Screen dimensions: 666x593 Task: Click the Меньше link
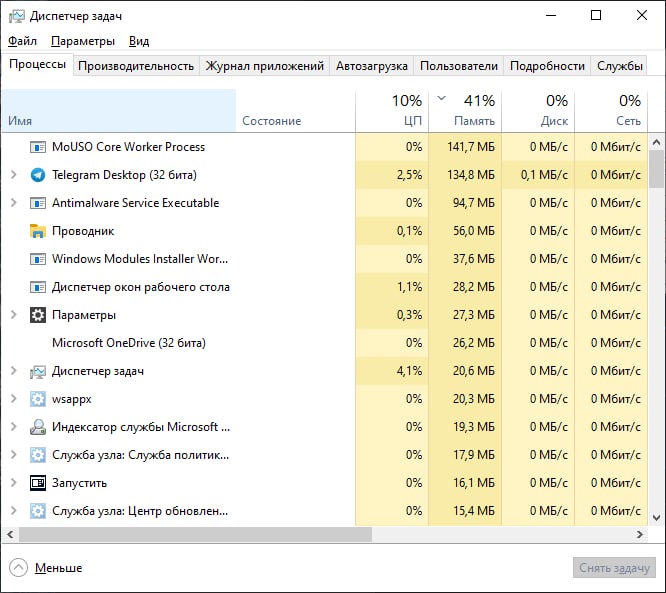click(58, 568)
